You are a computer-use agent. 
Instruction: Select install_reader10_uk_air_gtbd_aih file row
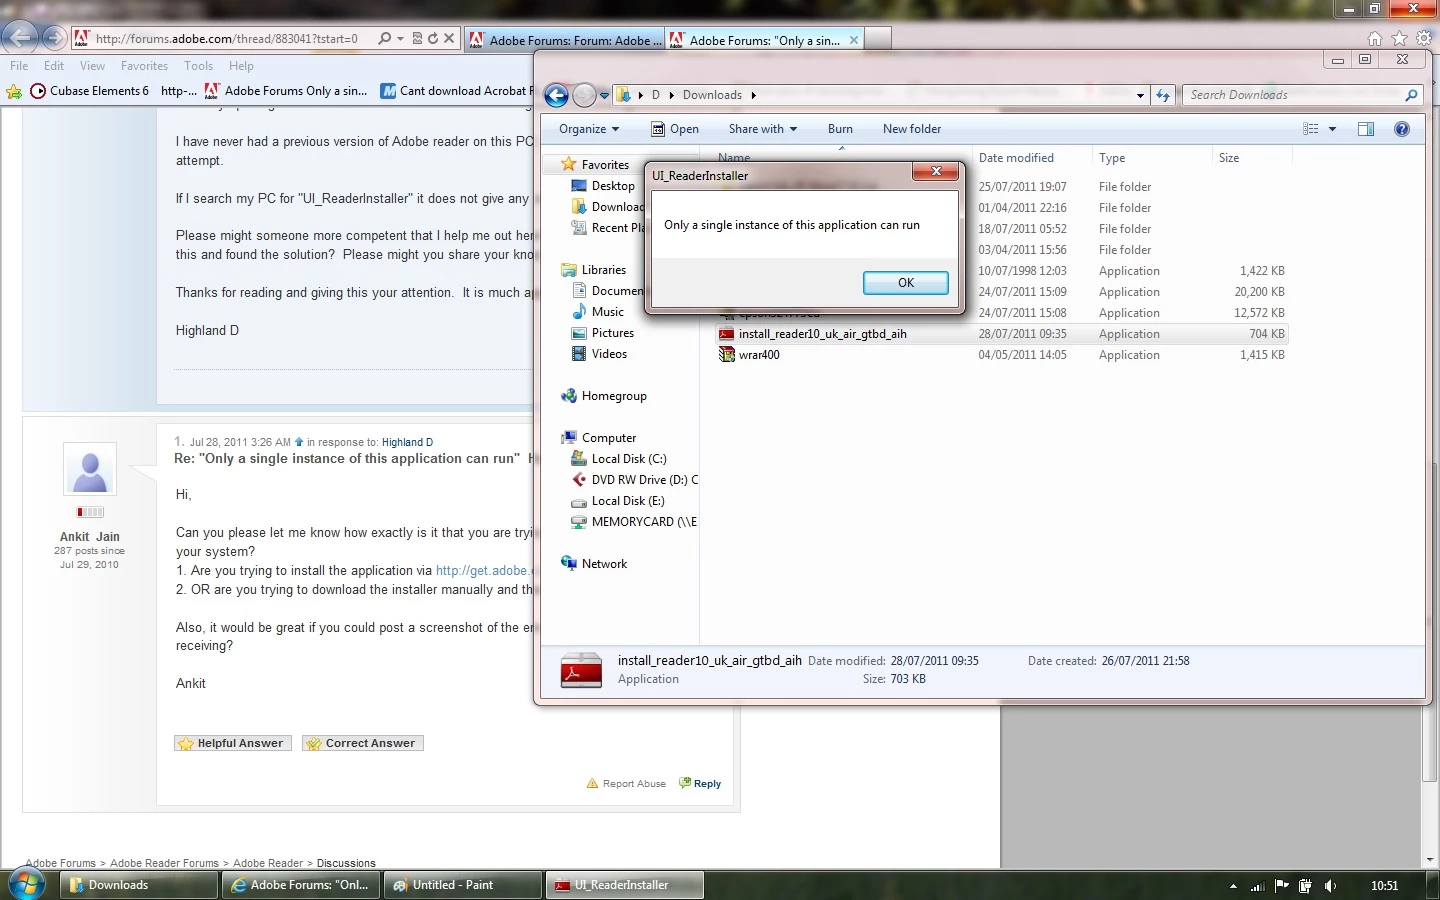tap(1002, 334)
